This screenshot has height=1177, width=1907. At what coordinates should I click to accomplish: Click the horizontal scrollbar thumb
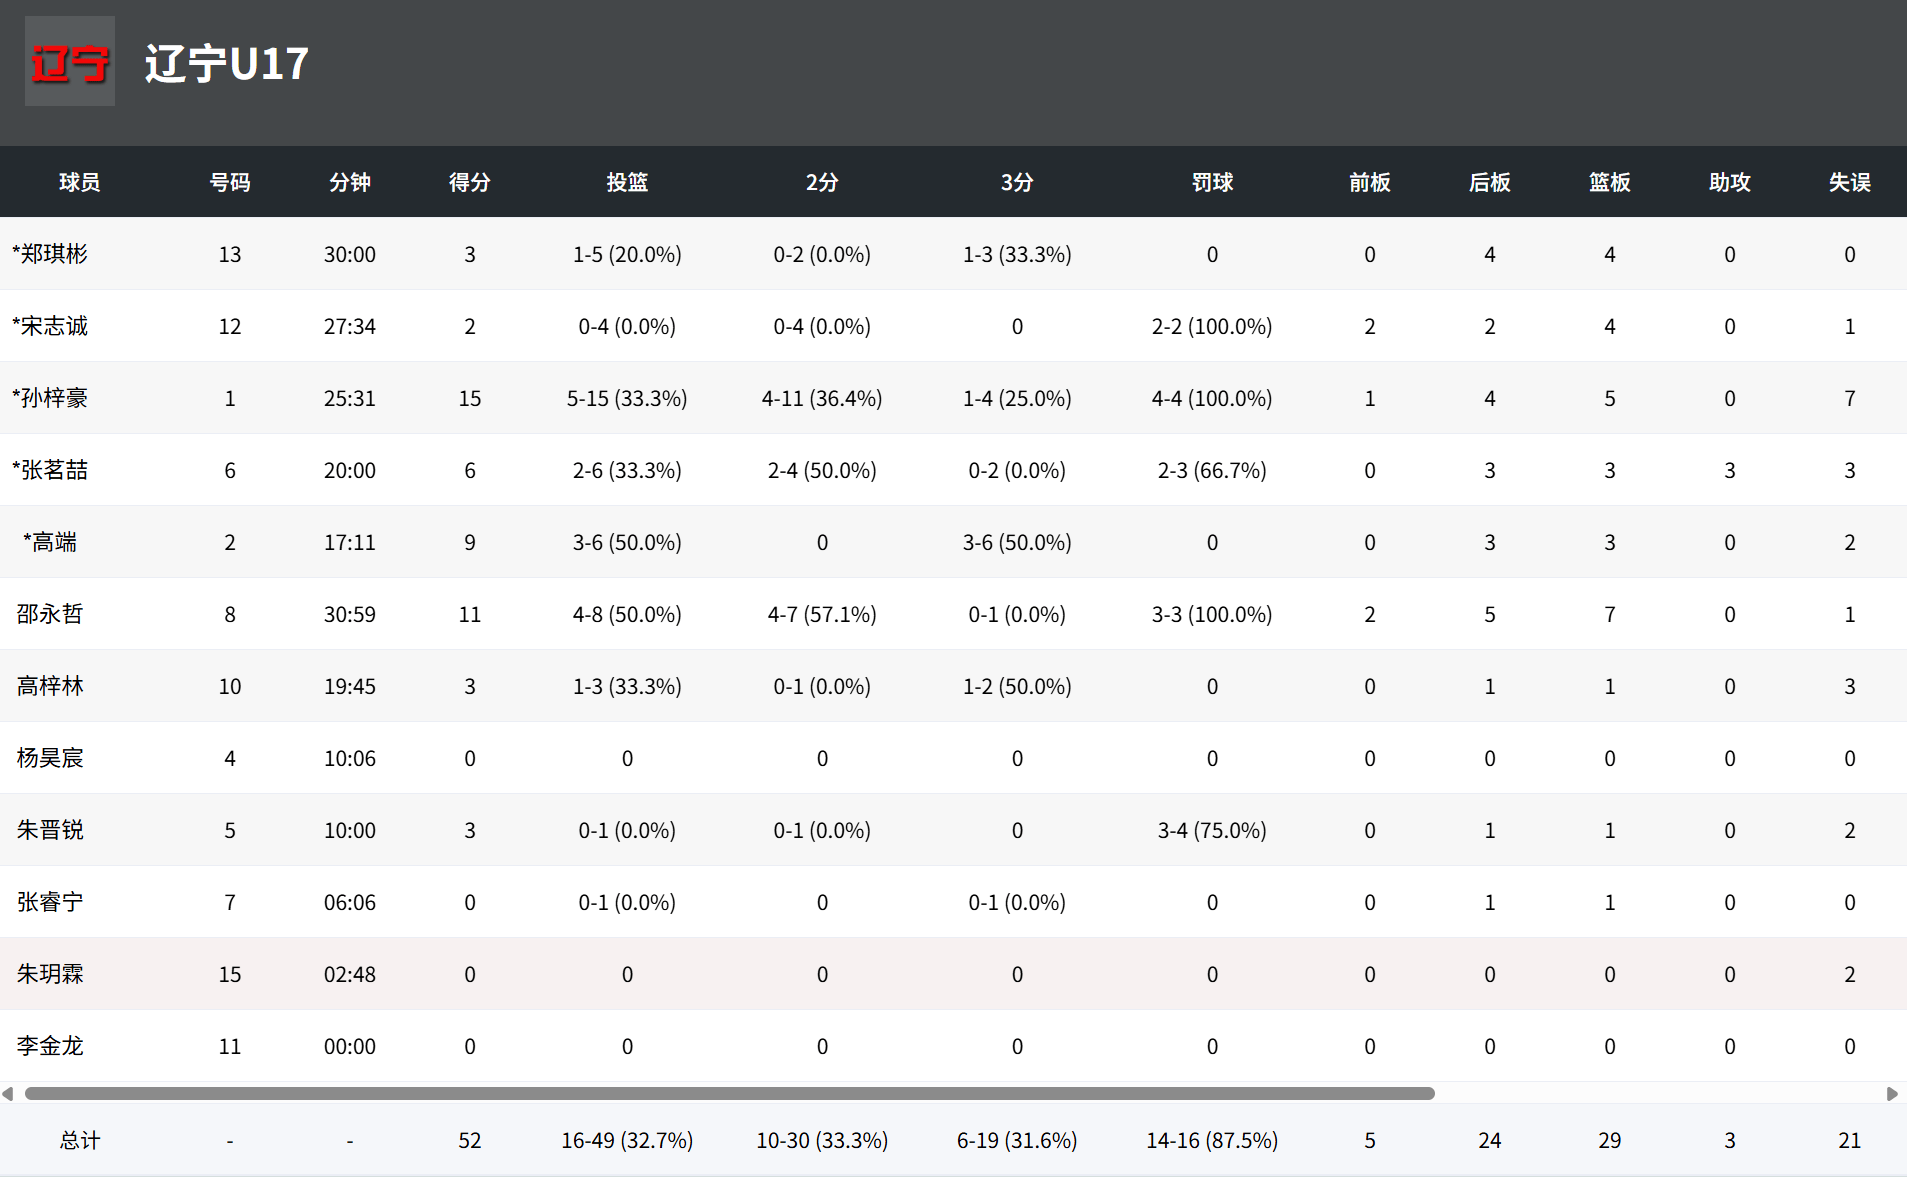730,1094
